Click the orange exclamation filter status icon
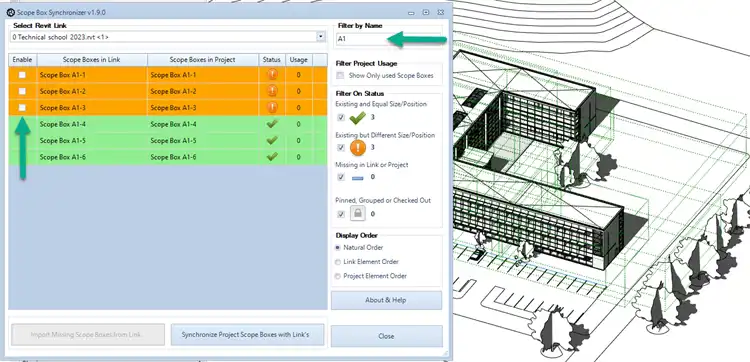This screenshot has height=362, width=750. (x=357, y=147)
